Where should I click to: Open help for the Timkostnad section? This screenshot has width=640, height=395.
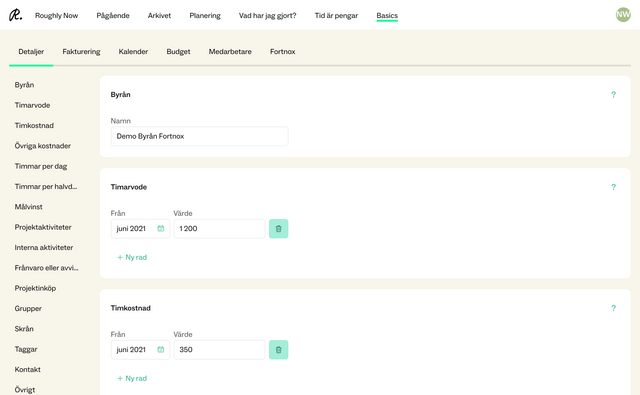click(613, 308)
